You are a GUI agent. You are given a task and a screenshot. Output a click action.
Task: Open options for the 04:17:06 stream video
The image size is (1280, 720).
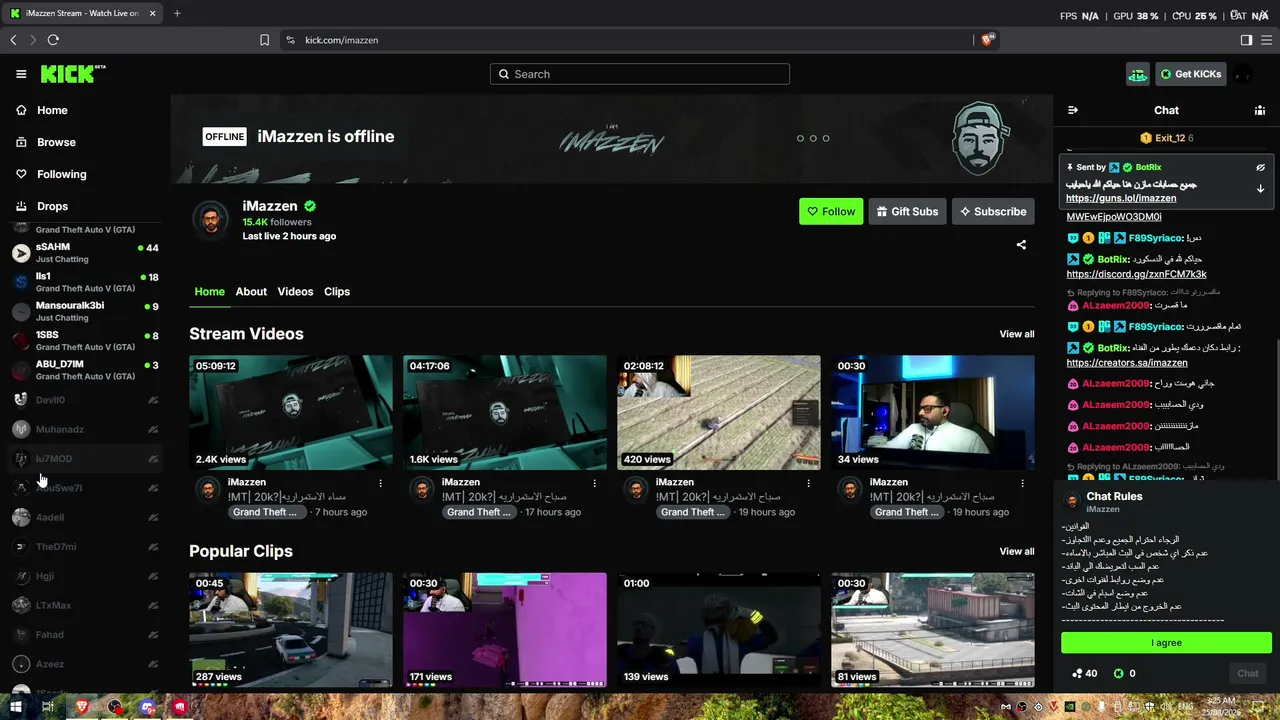click(594, 483)
